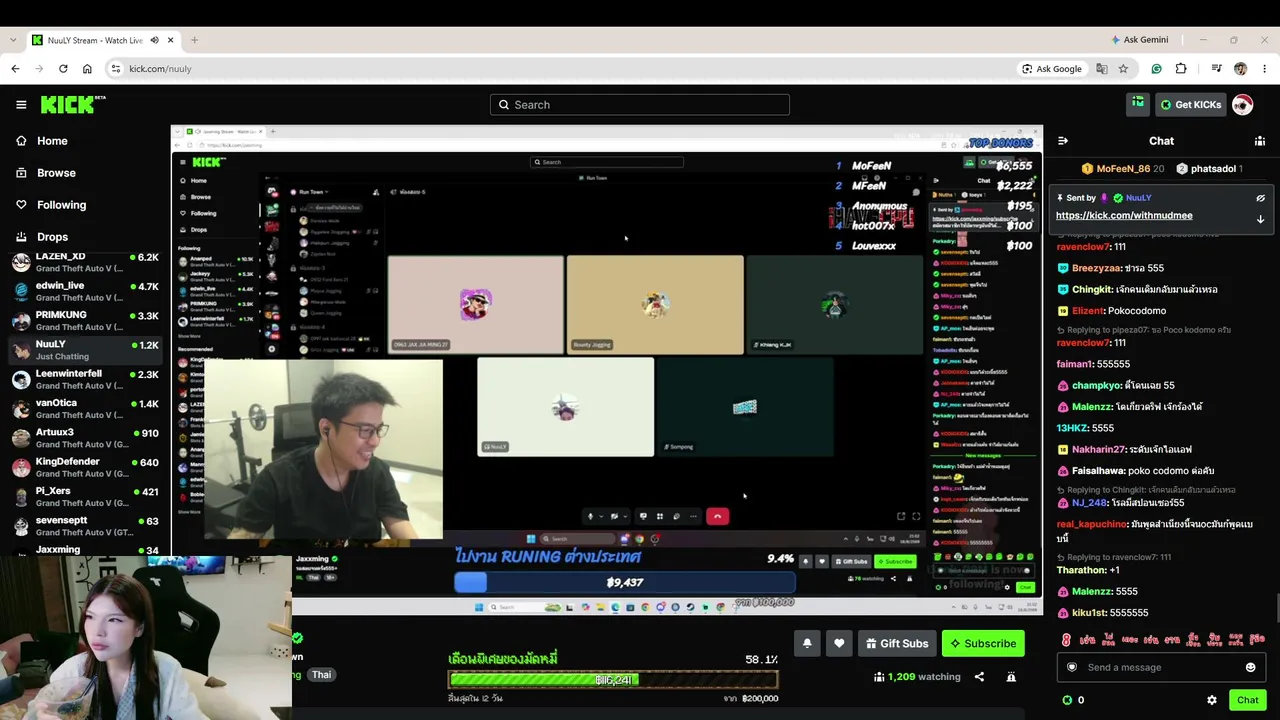Open the PRIMKUNG channel in the sidebar
The image size is (1280, 720).
84,321
